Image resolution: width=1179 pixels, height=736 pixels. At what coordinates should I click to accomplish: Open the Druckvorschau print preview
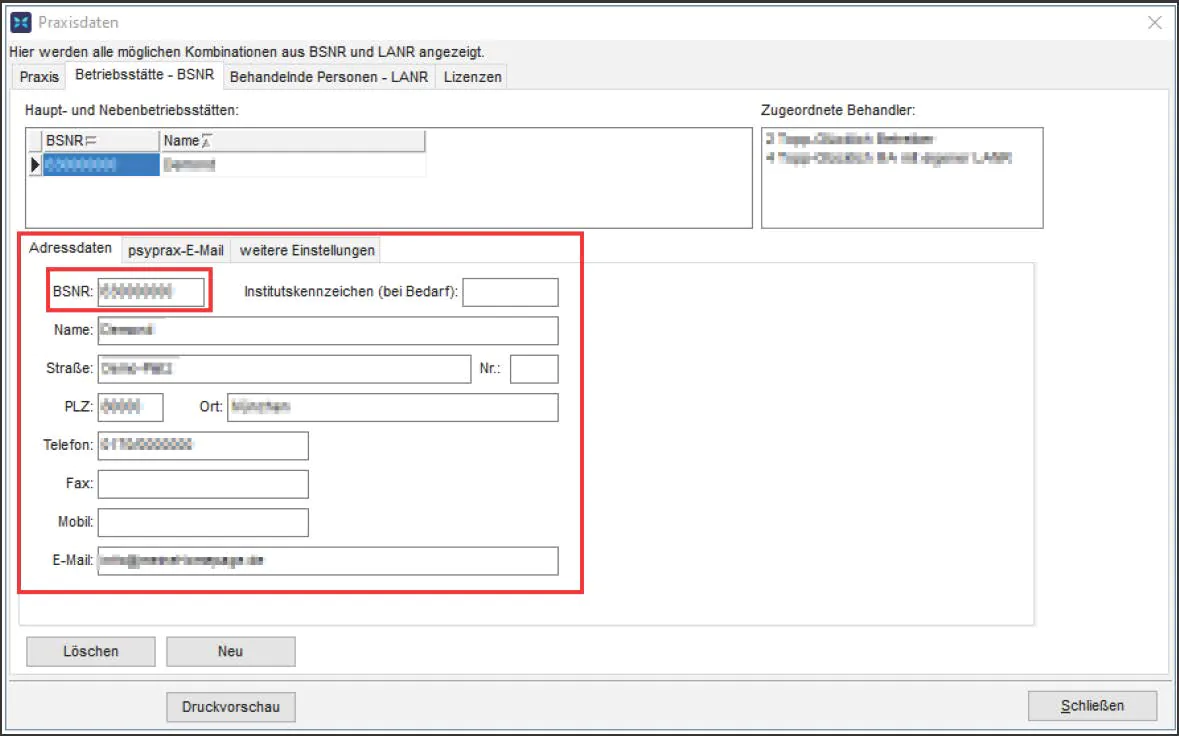(x=231, y=706)
